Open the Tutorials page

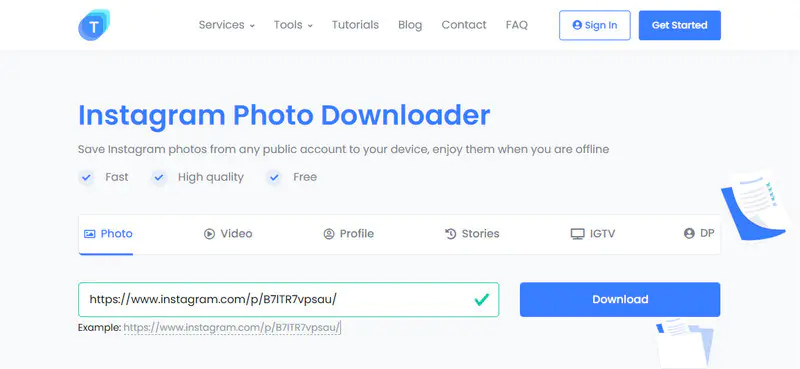355,25
